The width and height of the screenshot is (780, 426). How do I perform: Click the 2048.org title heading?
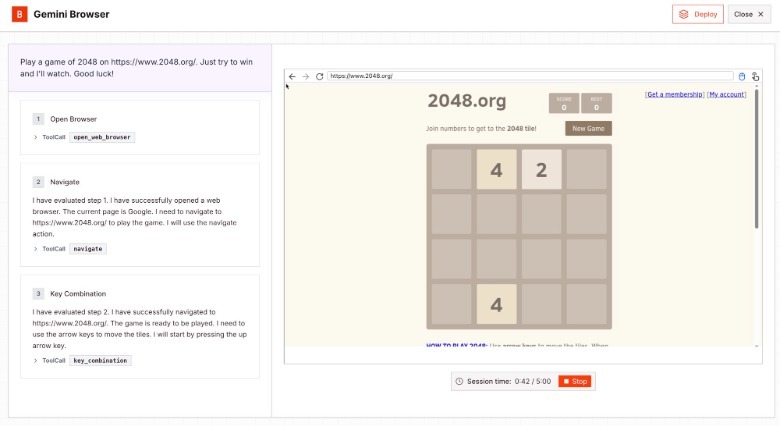tap(467, 101)
